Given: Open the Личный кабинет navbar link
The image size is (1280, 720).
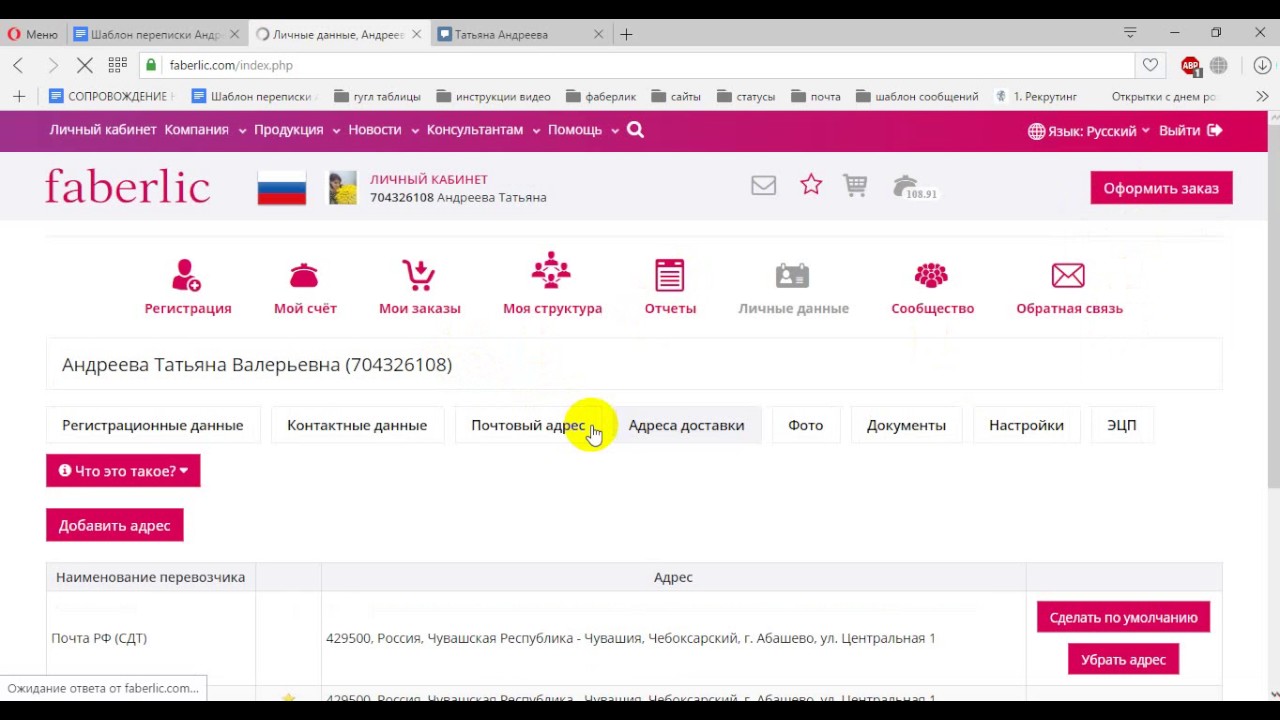Looking at the screenshot, I should [x=103, y=130].
